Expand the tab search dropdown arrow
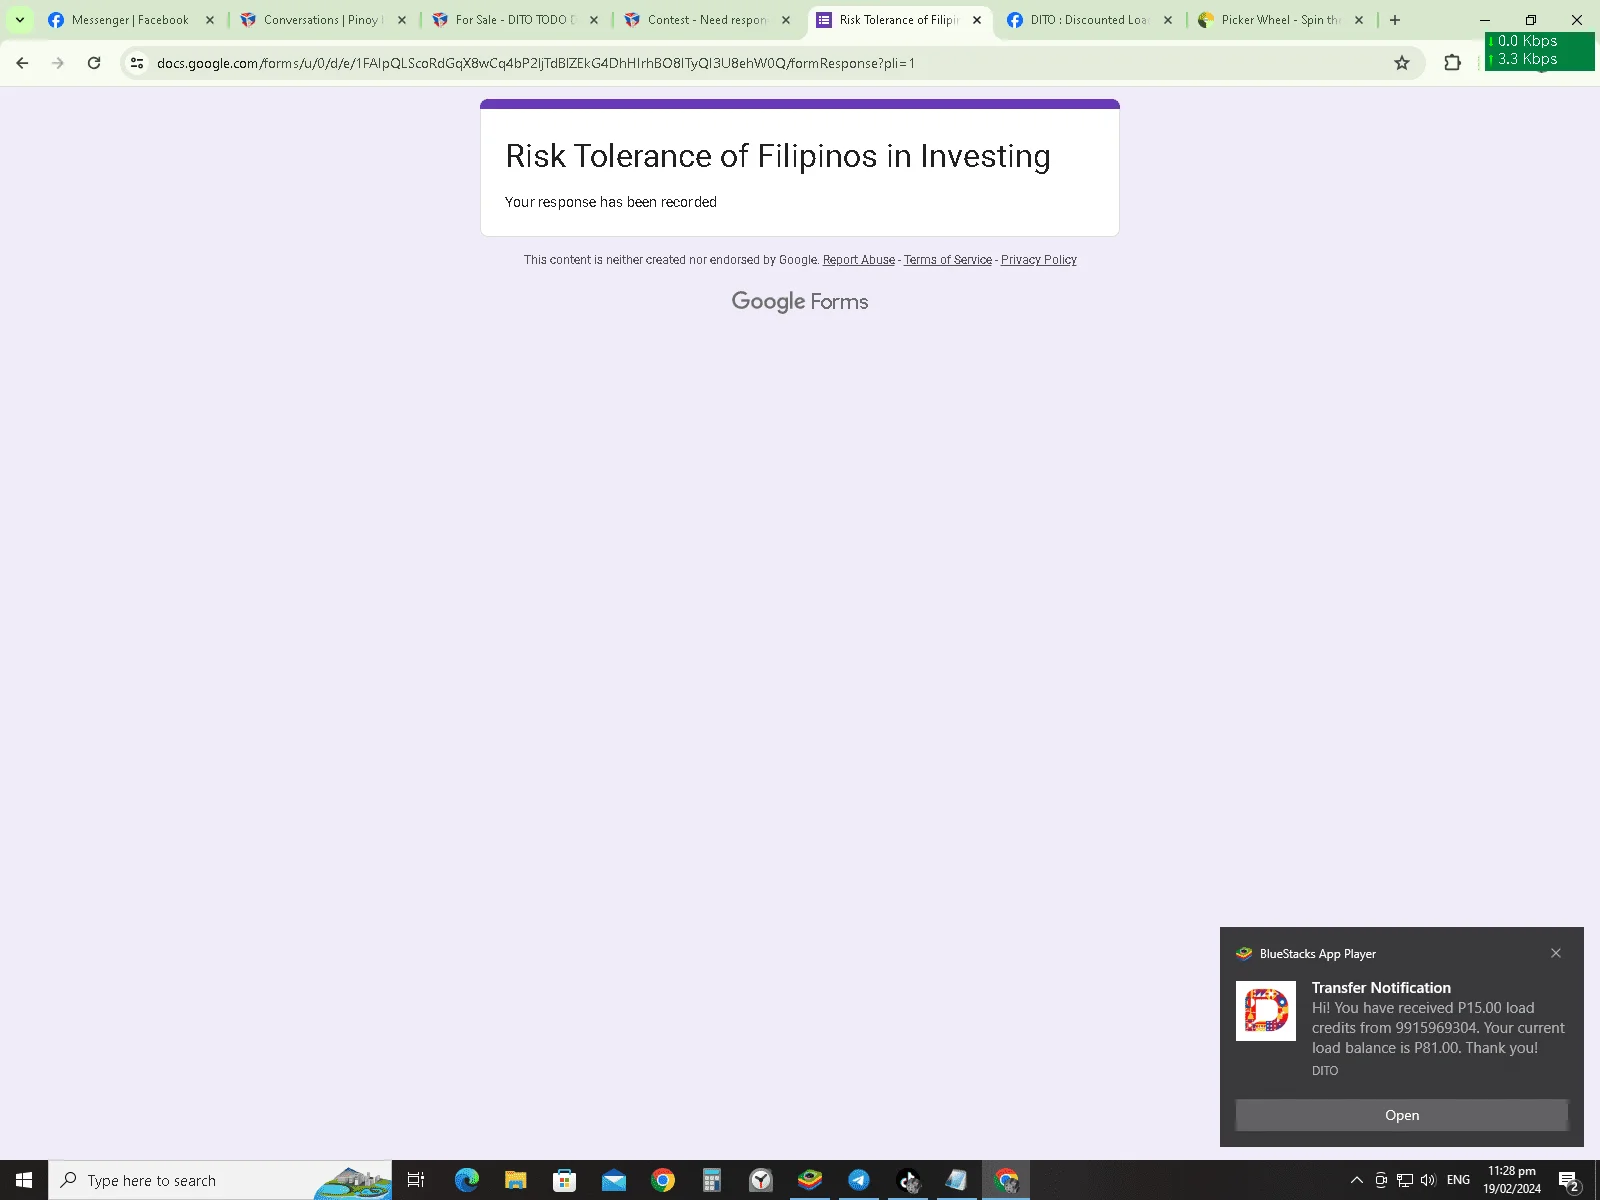 pos(19,20)
